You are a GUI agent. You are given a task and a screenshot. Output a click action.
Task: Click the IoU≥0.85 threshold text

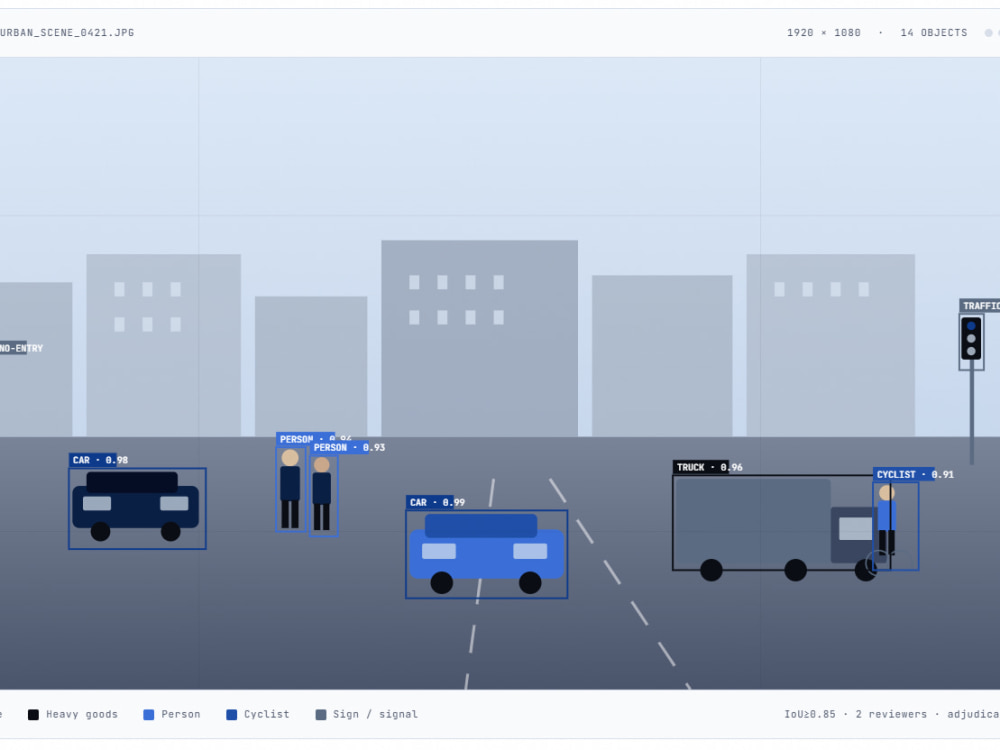pos(809,714)
